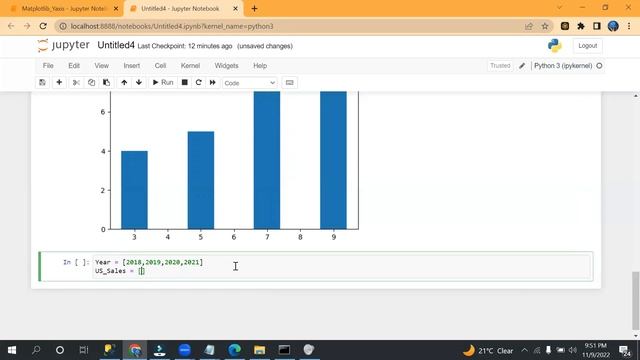Open the Widgets menu
640x360 pixels.
[226, 66]
